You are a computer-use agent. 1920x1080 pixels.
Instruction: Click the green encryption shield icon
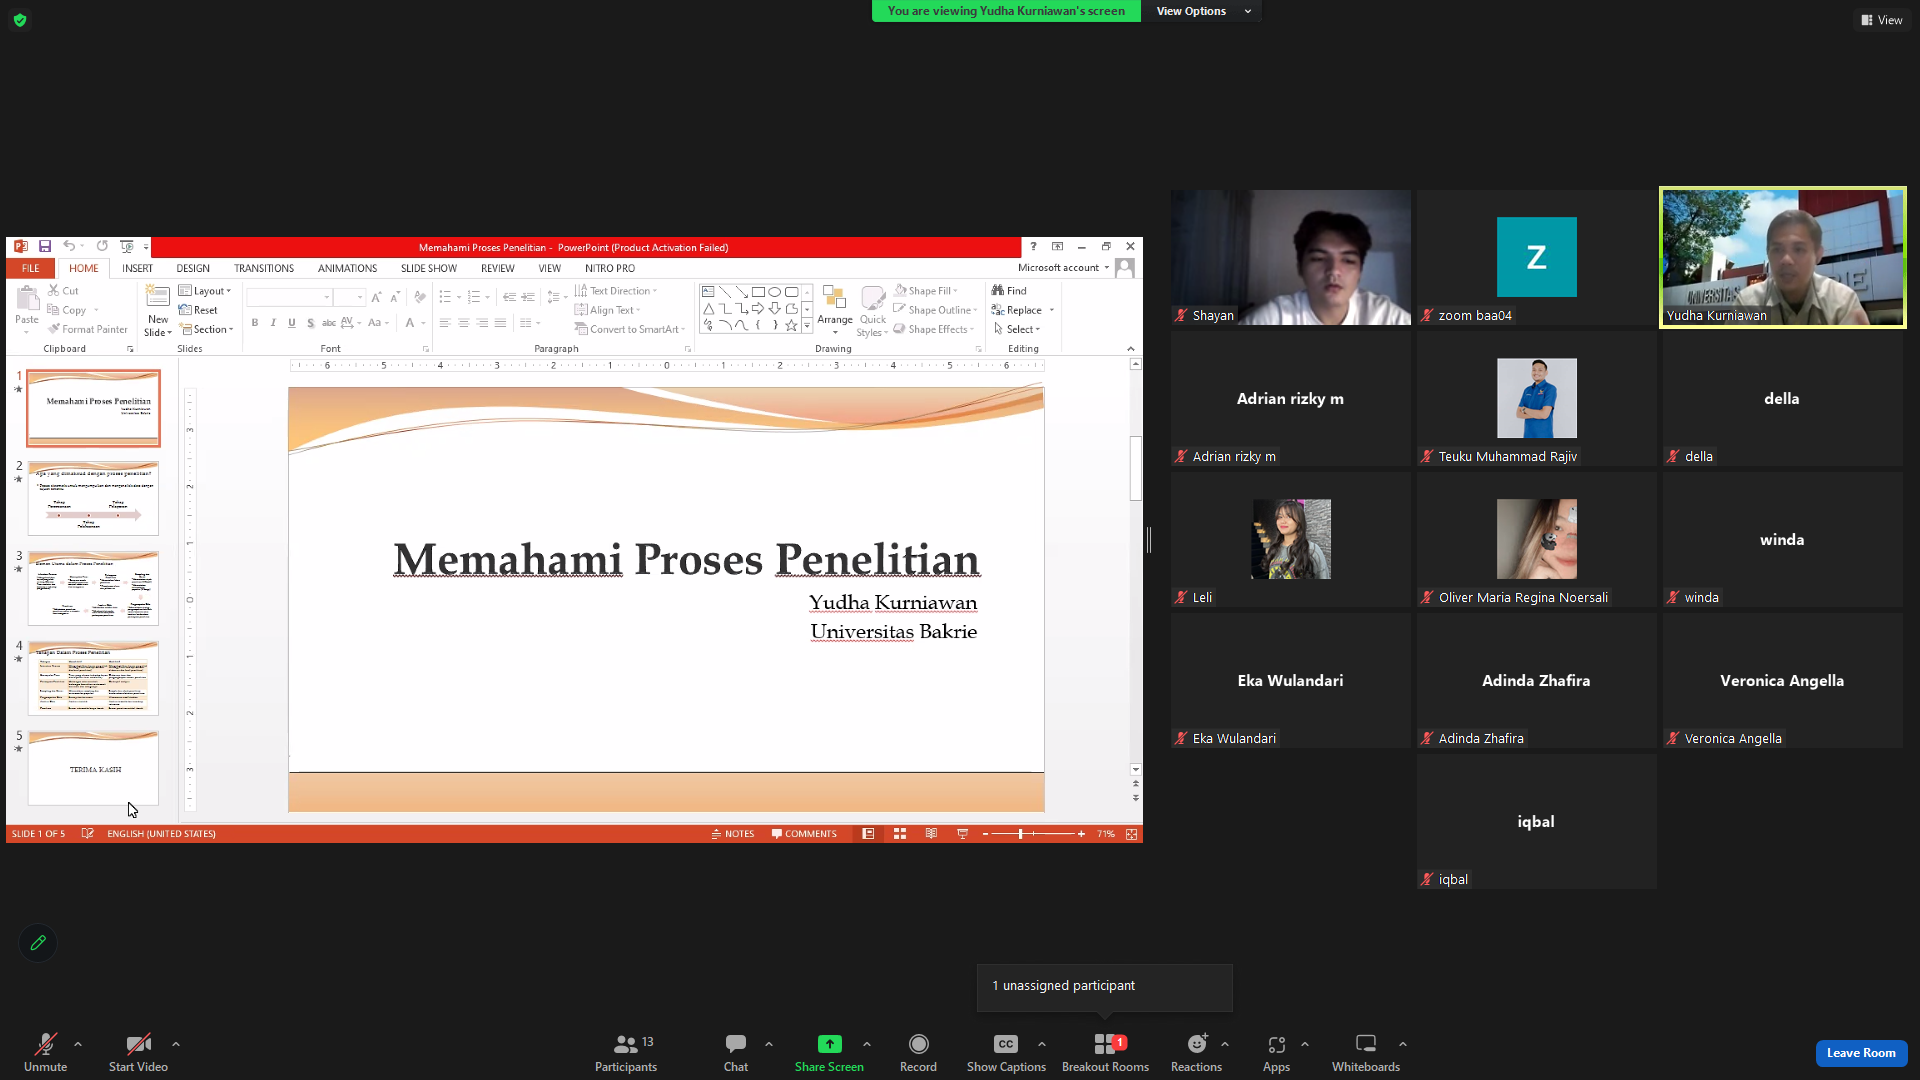coord(20,20)
